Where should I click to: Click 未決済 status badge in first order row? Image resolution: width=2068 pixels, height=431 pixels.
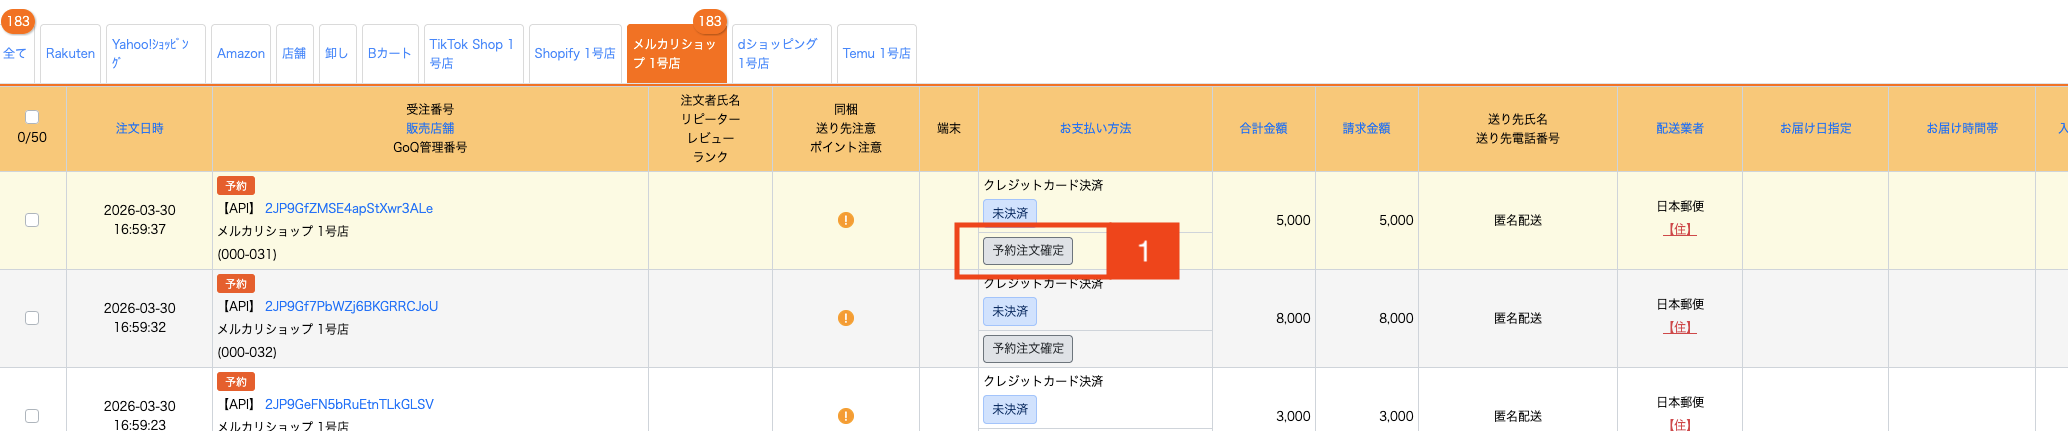coord(1010,213)
